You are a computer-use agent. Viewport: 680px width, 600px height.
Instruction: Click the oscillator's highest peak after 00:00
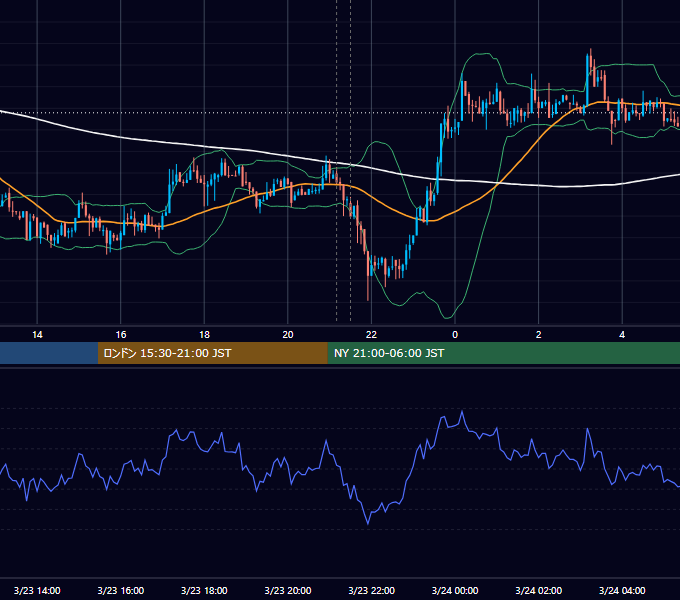(462, 412)
